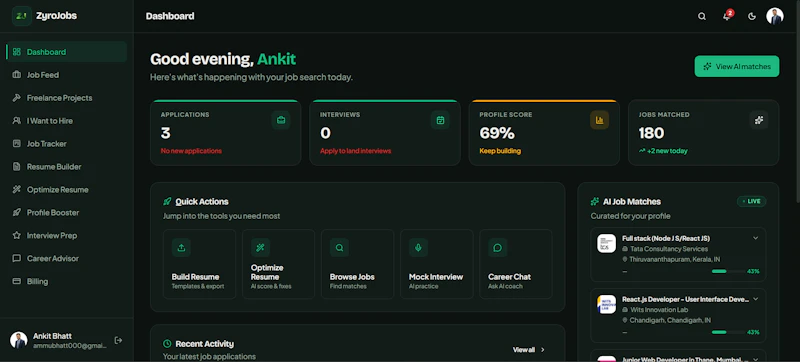
Task: Open Full stack (Node JS/React JS) title
Action: (x=666, y=238)
